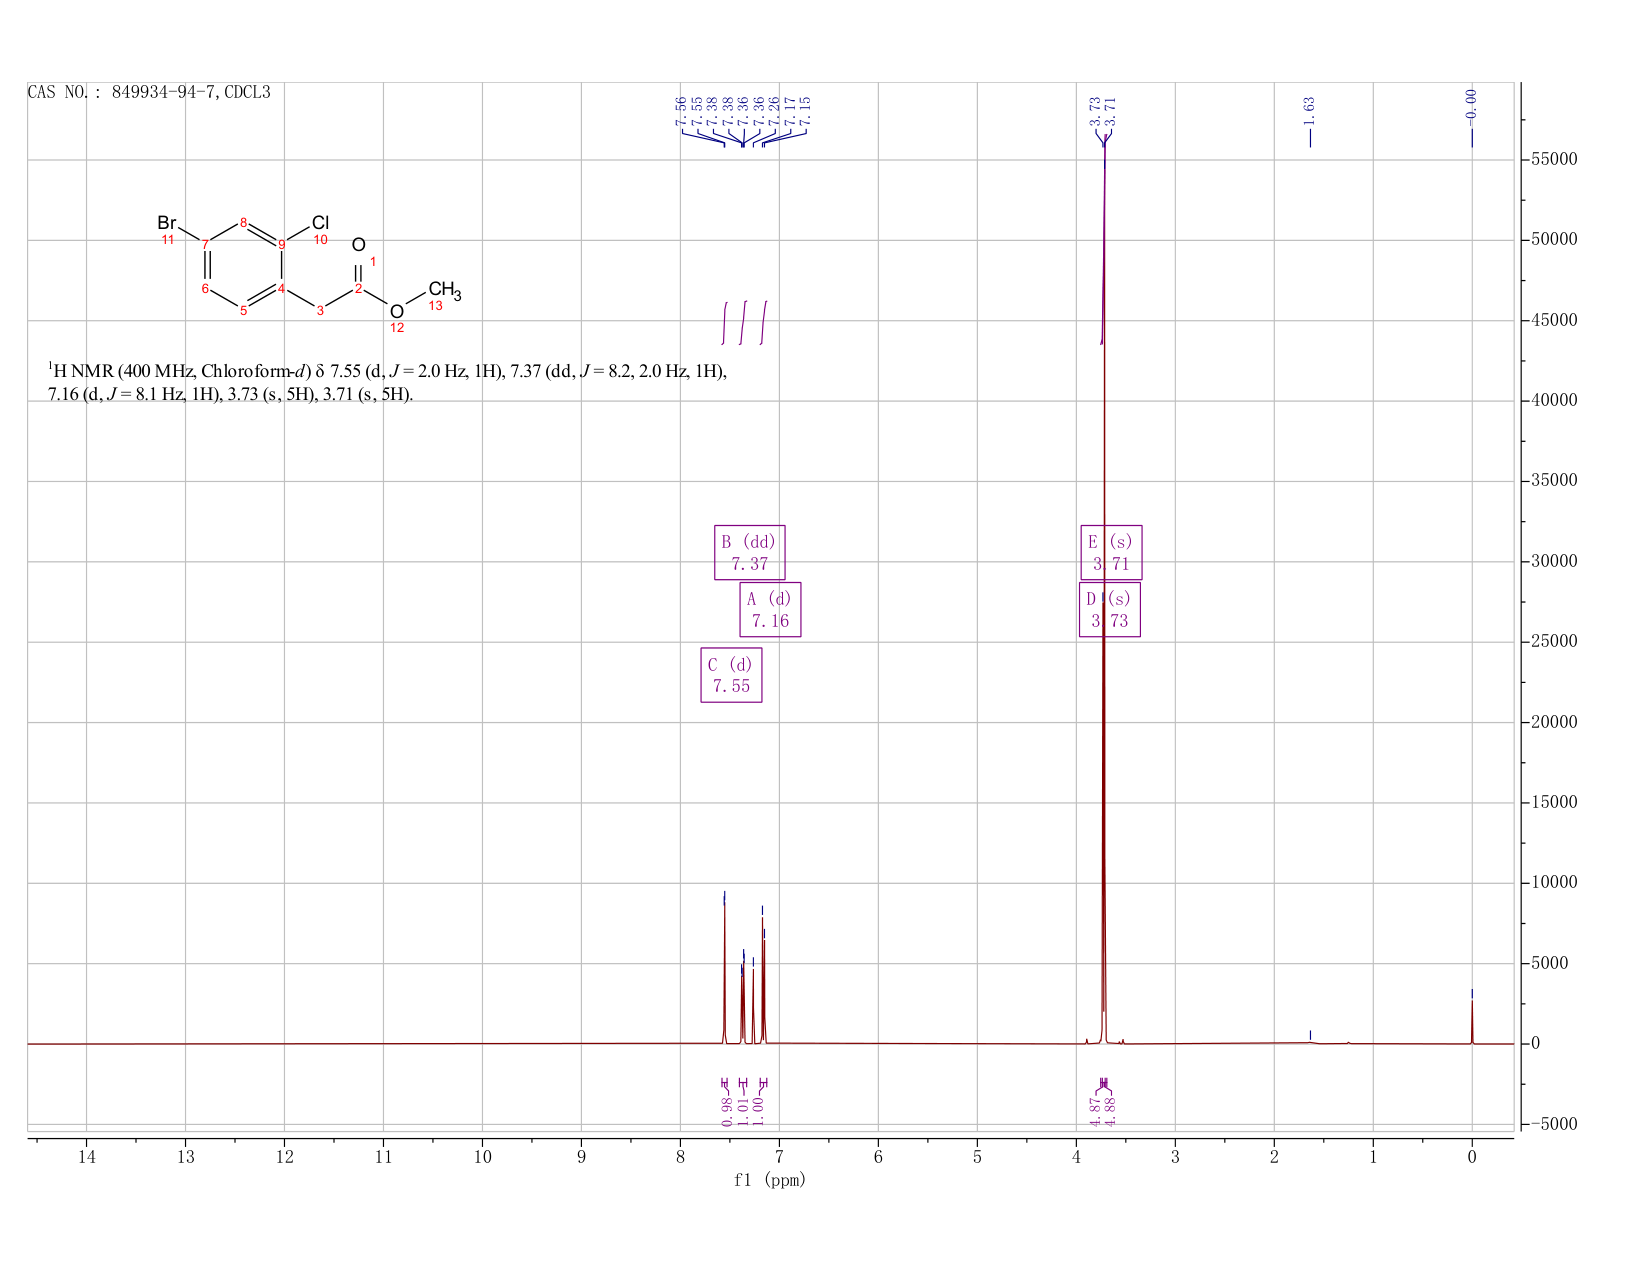The image size is (1650, 1275).
Task: Click the Cl atom in the structure
Action: coord(320,223)
